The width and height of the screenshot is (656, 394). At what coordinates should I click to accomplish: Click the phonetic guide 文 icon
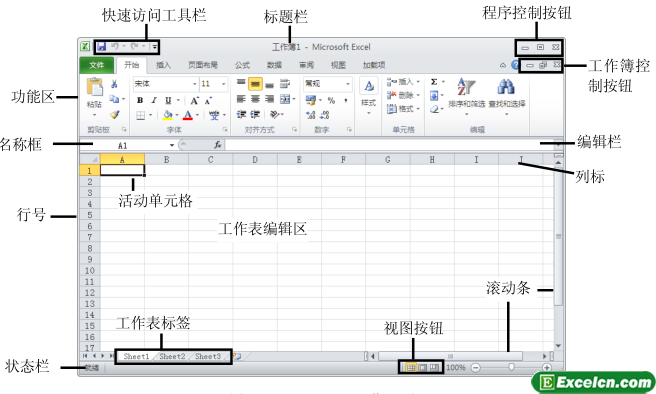214,115
